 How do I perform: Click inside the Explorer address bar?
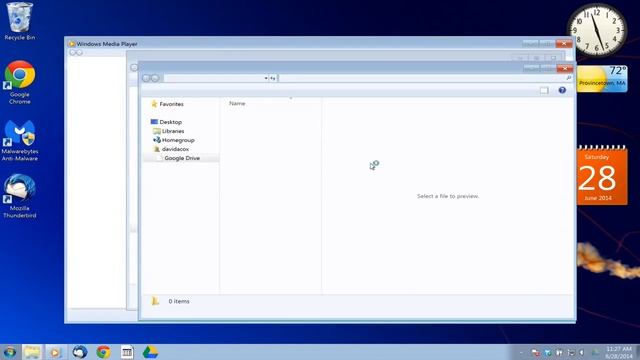213,78
